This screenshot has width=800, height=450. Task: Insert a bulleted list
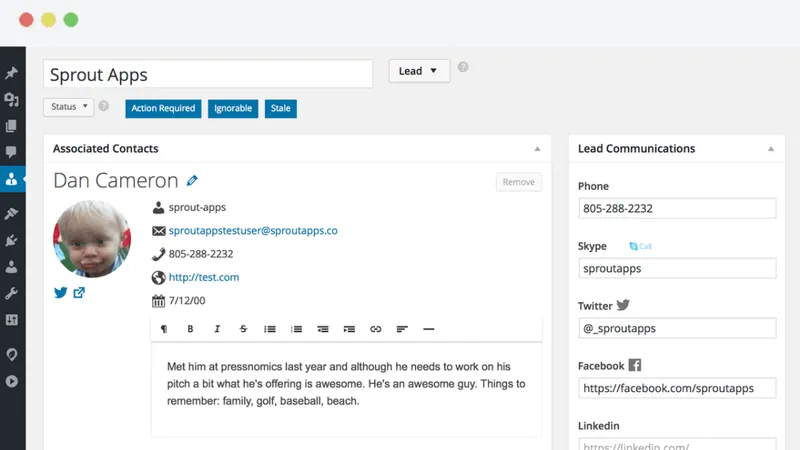click(x=270, y=329)
